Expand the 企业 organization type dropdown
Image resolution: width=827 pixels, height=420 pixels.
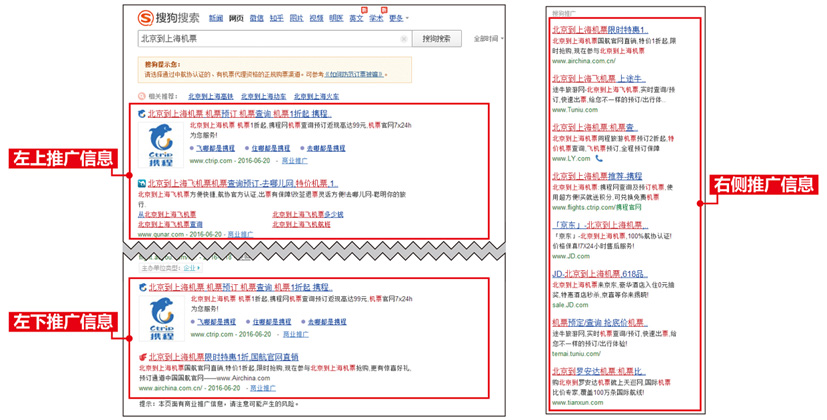[x=191, y=268]
